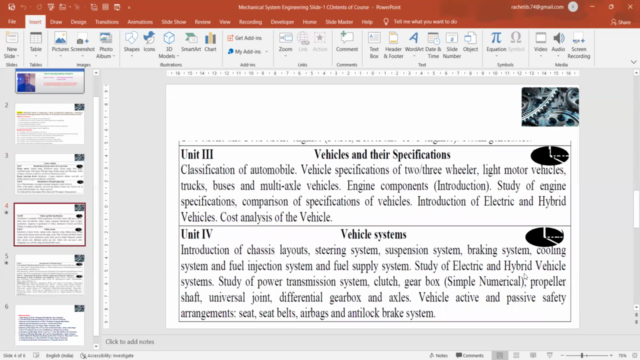Open the Shapes gallery
The image size is (640, 360).
click(131, 45)
